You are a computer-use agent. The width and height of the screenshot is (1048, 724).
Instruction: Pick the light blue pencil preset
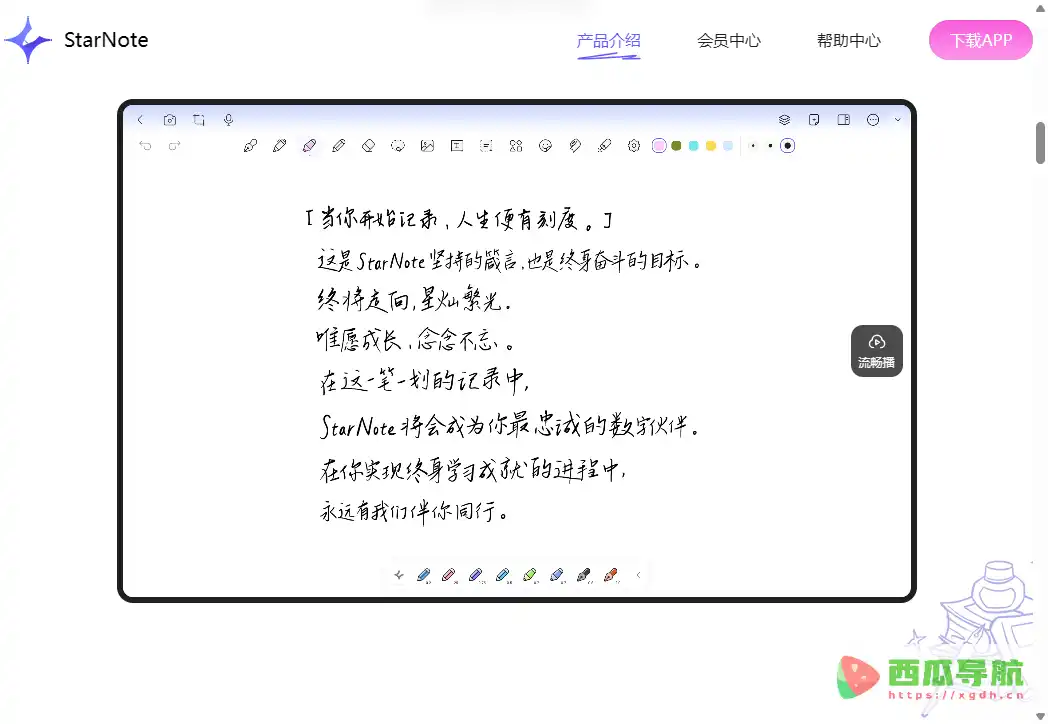[x=503, y=575]
